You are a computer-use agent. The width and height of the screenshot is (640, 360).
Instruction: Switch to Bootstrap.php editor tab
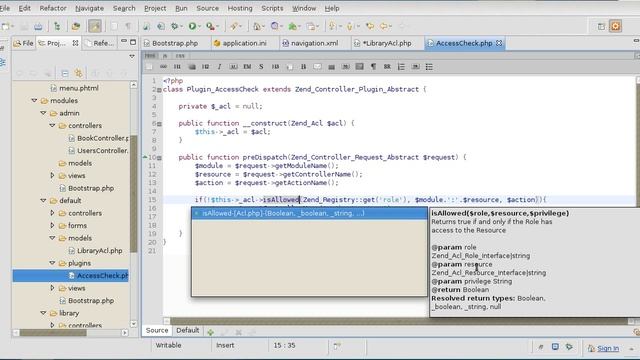point(175,43)
